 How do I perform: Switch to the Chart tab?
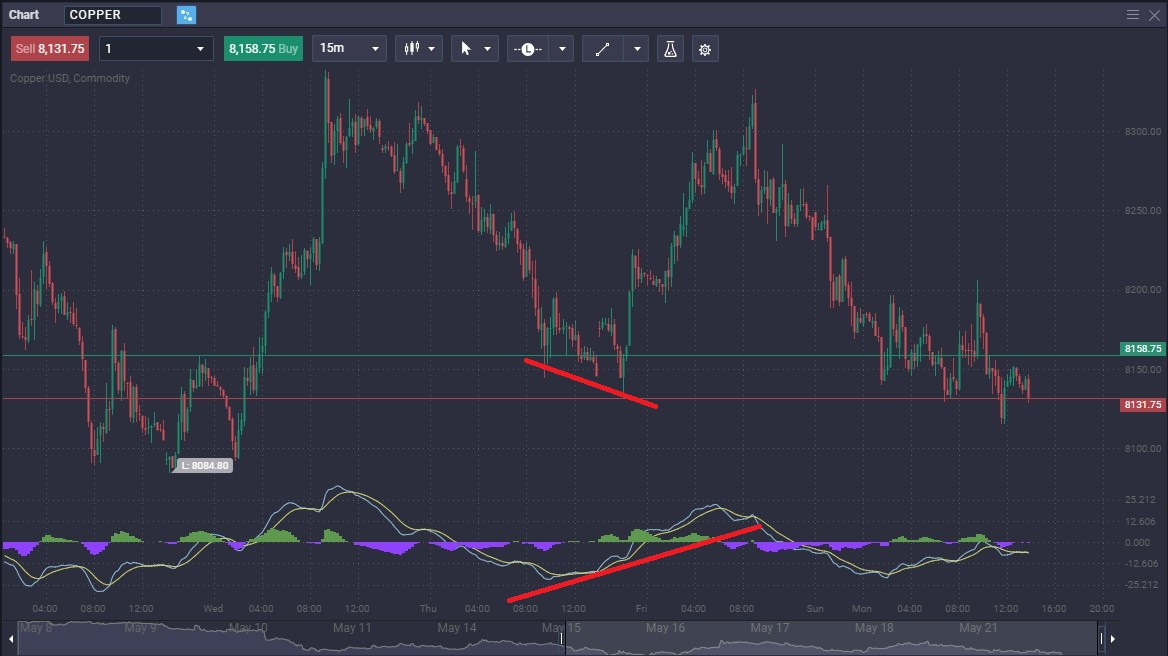pyautogui.click(x=24, y=14)
